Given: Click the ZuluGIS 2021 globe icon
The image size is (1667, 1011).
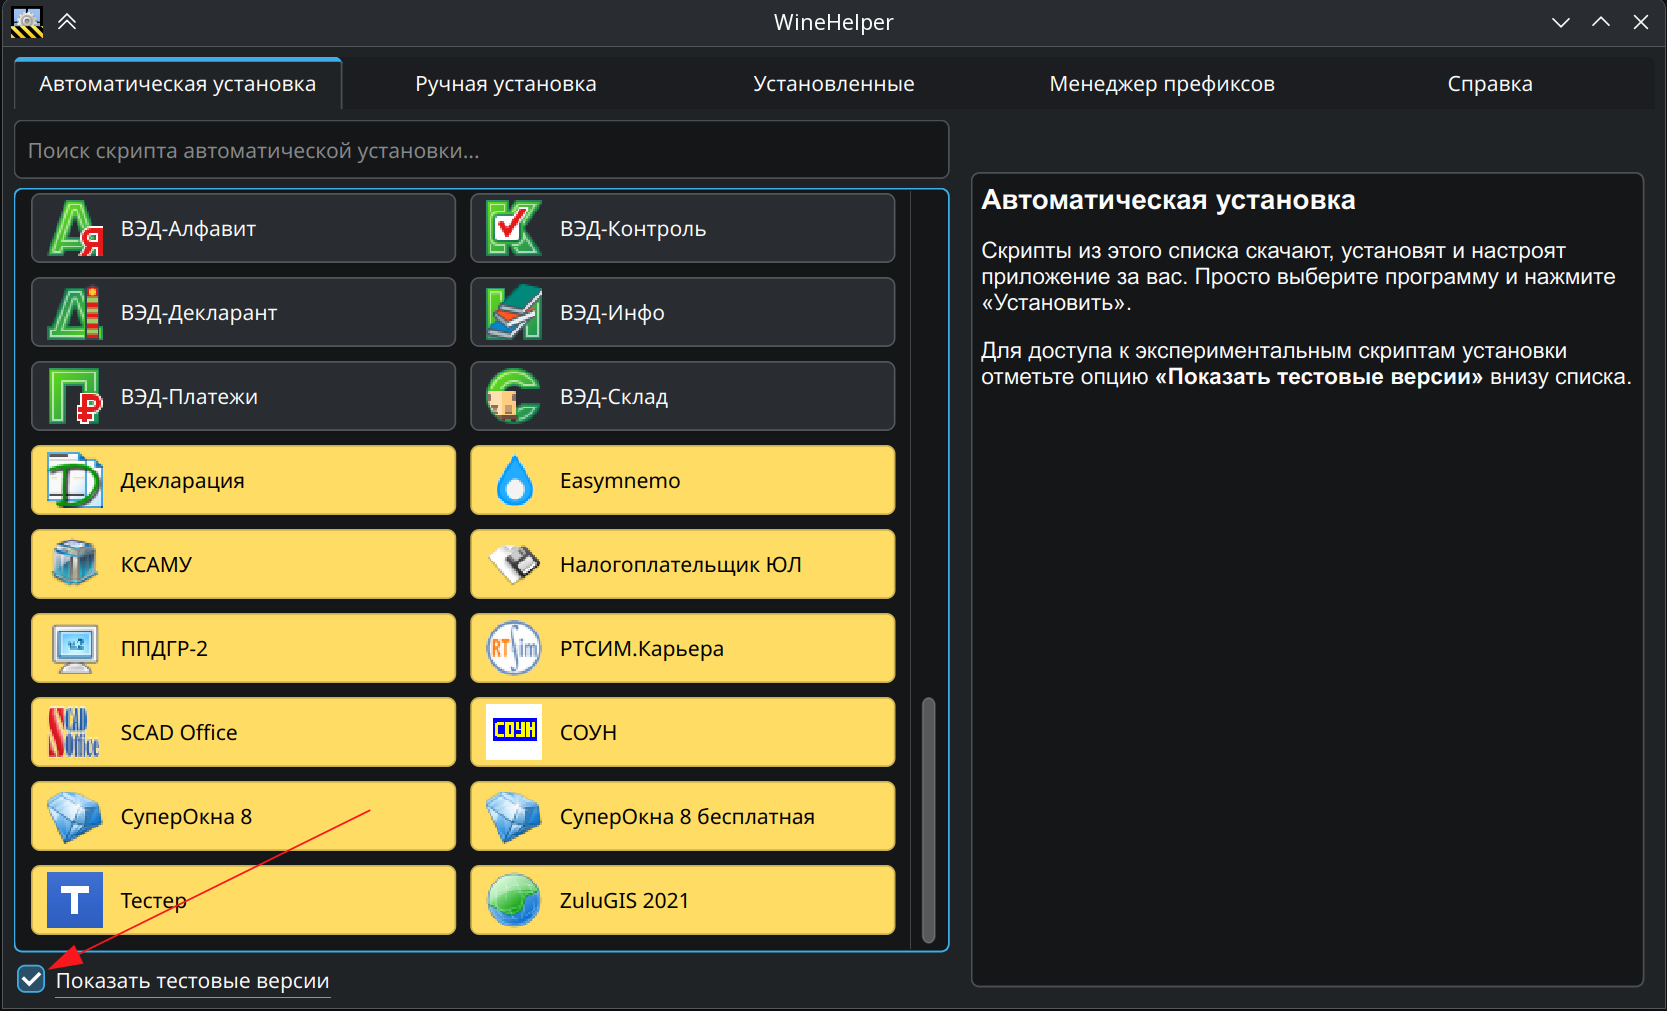Looking at the screenshot, I should [x=514, y=900].
